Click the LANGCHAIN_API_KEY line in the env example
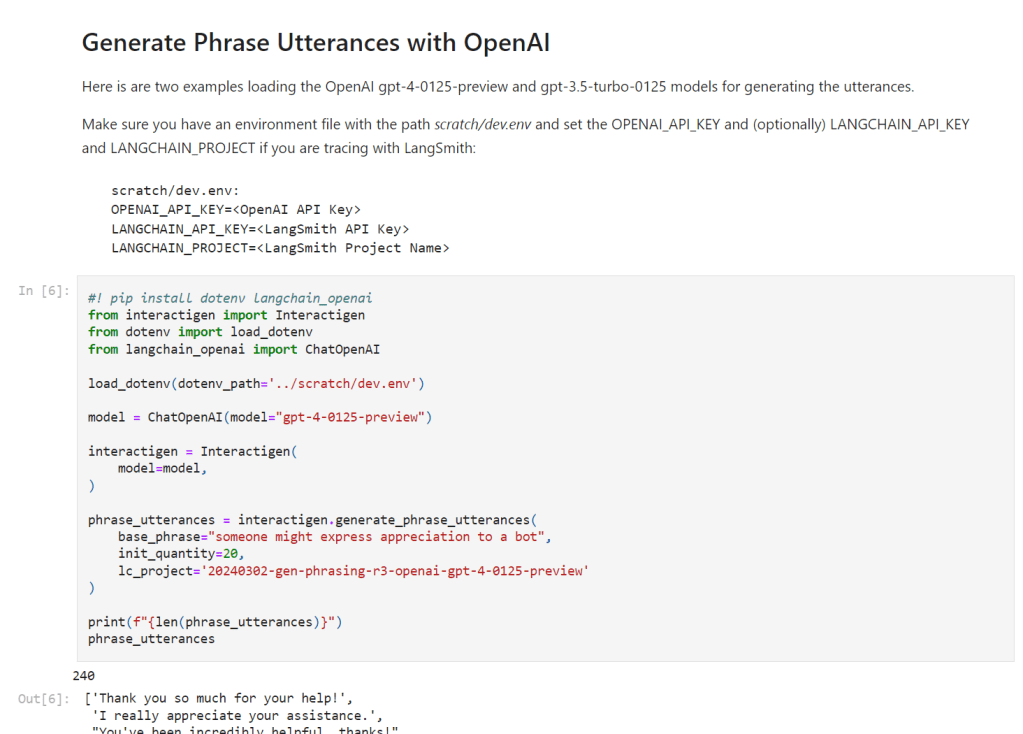This screenshot has width=1023, height=734. coord(259,229)
